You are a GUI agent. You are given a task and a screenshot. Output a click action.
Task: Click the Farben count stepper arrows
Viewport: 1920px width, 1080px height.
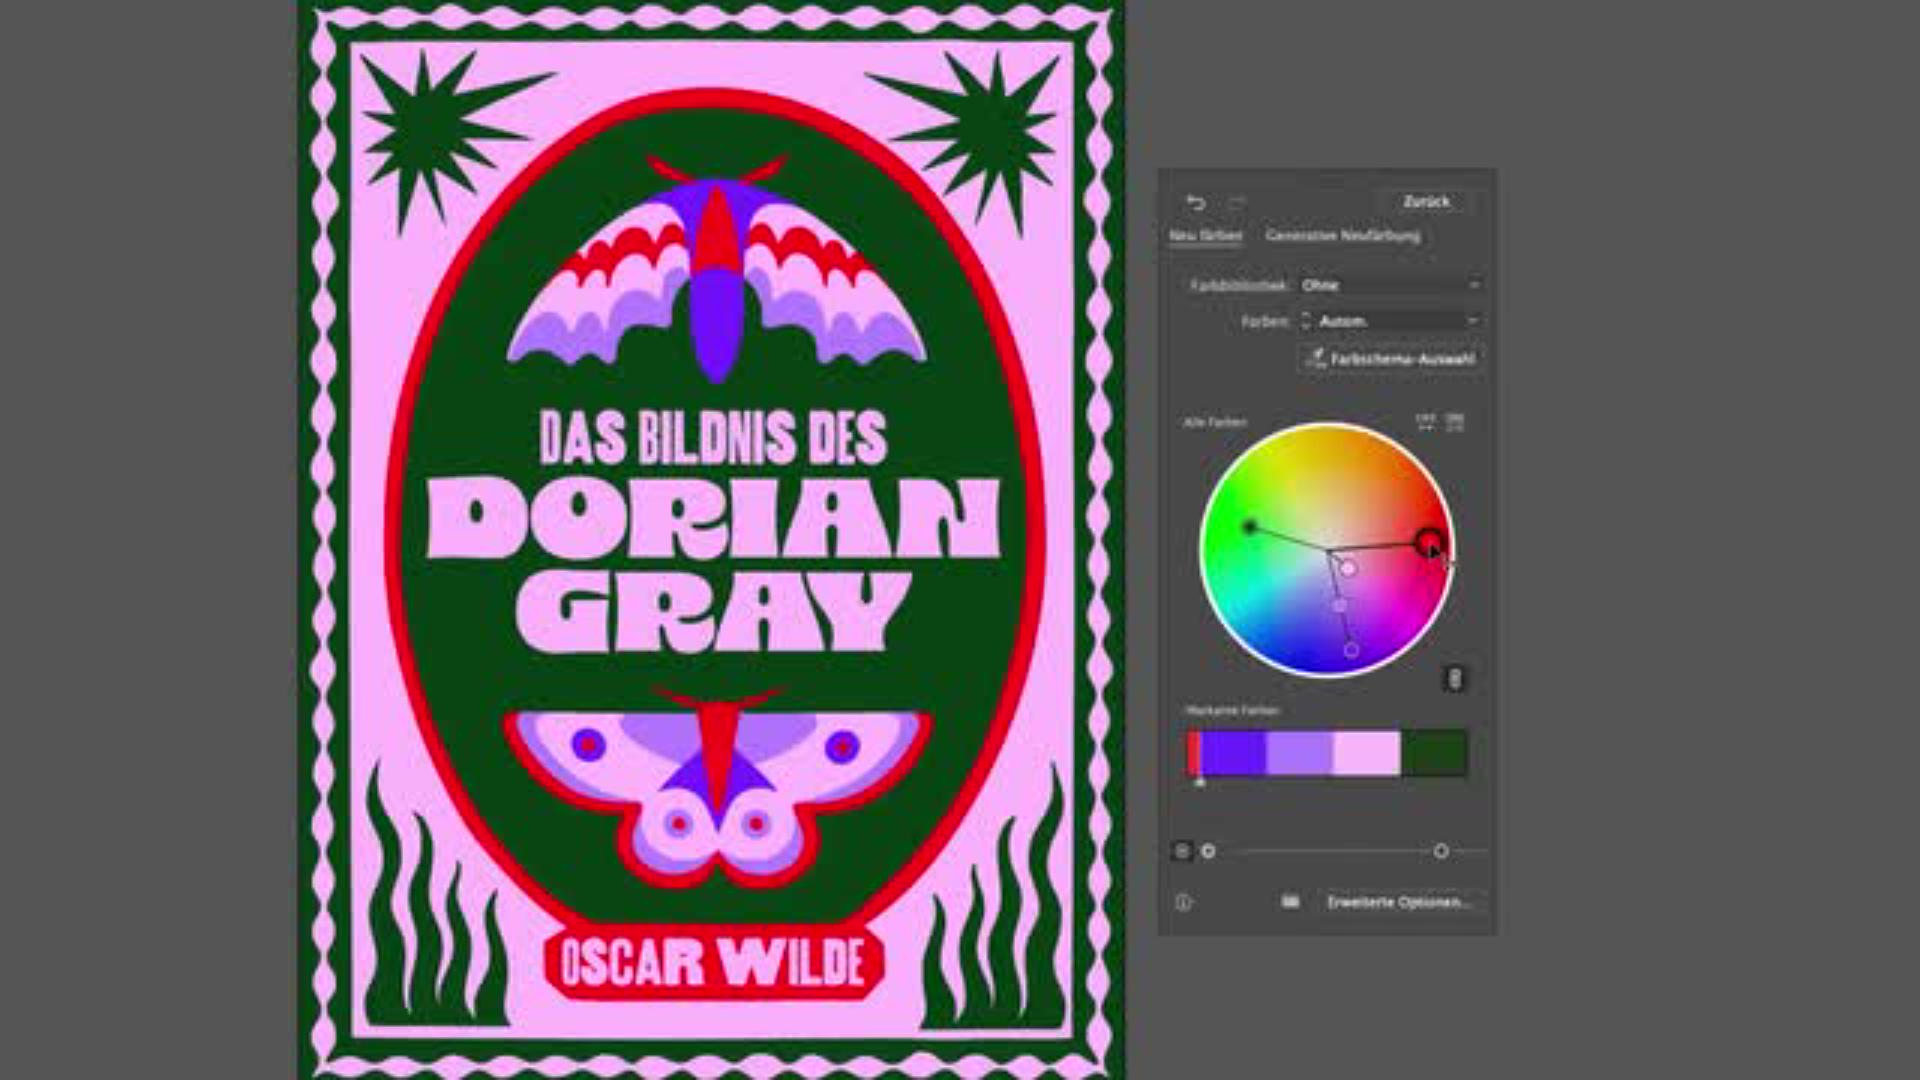tap(1305, 321)
